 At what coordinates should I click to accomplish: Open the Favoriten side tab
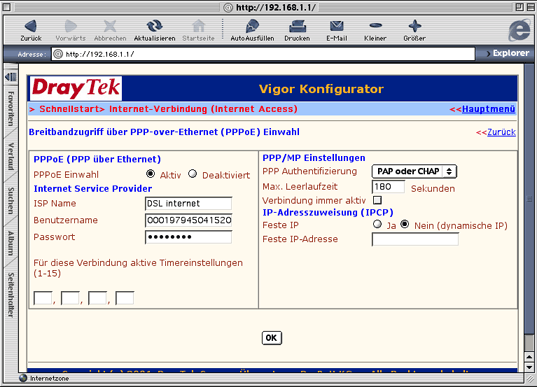pos(11,109)
